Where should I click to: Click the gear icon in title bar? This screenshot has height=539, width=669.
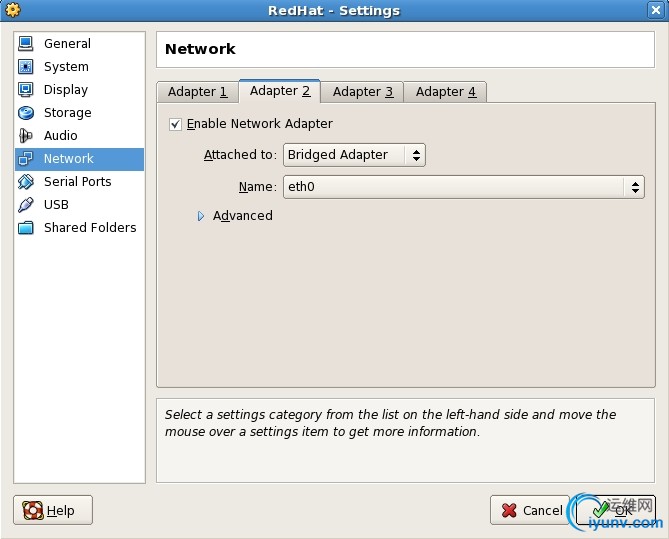click(13, 10)
